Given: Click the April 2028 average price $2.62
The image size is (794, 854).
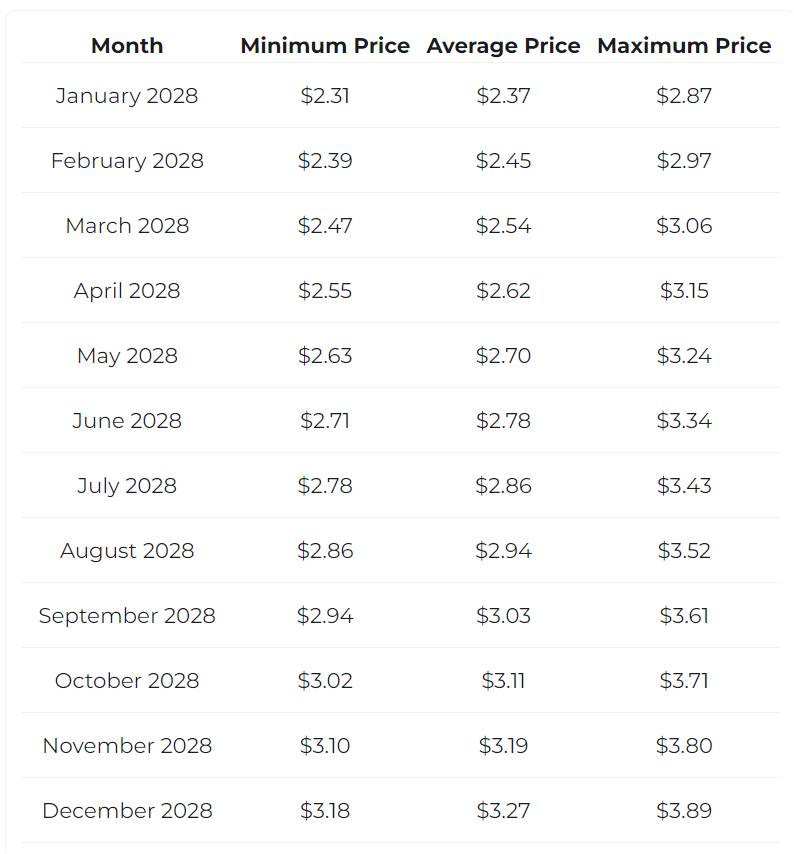Looking at the screenshot, I should (x=503, y=291).
